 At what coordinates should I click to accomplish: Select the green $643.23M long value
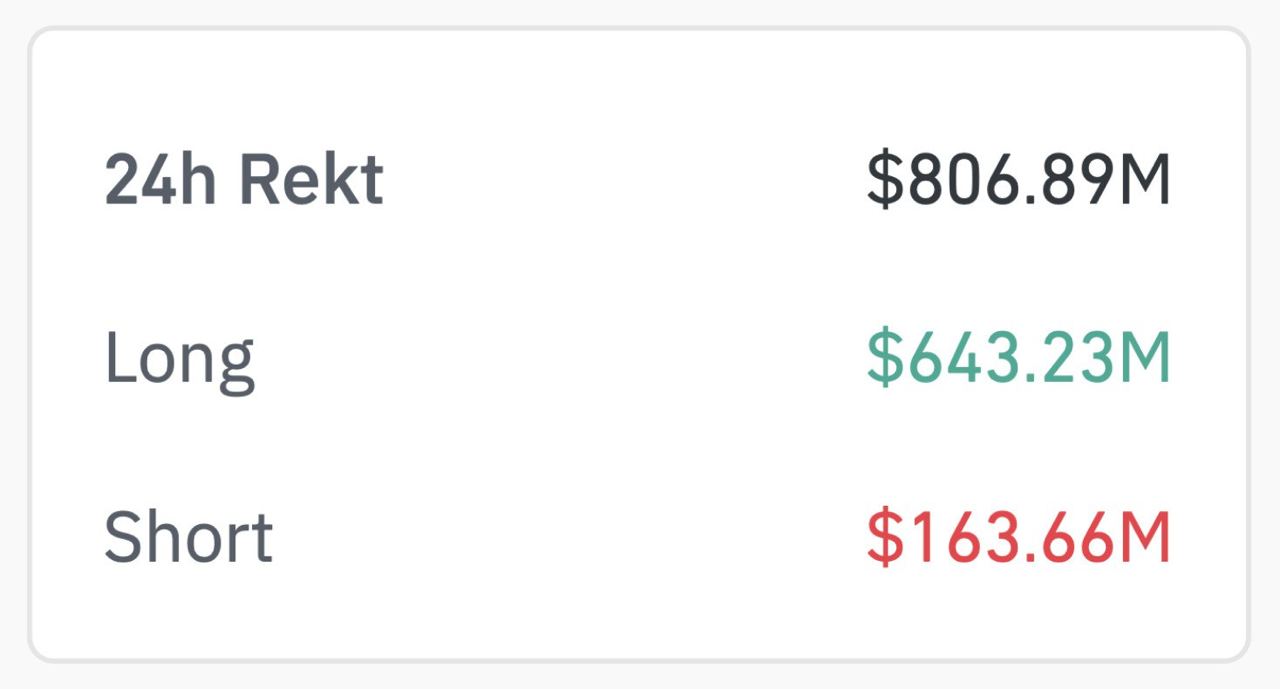[x=1018, y=358]
